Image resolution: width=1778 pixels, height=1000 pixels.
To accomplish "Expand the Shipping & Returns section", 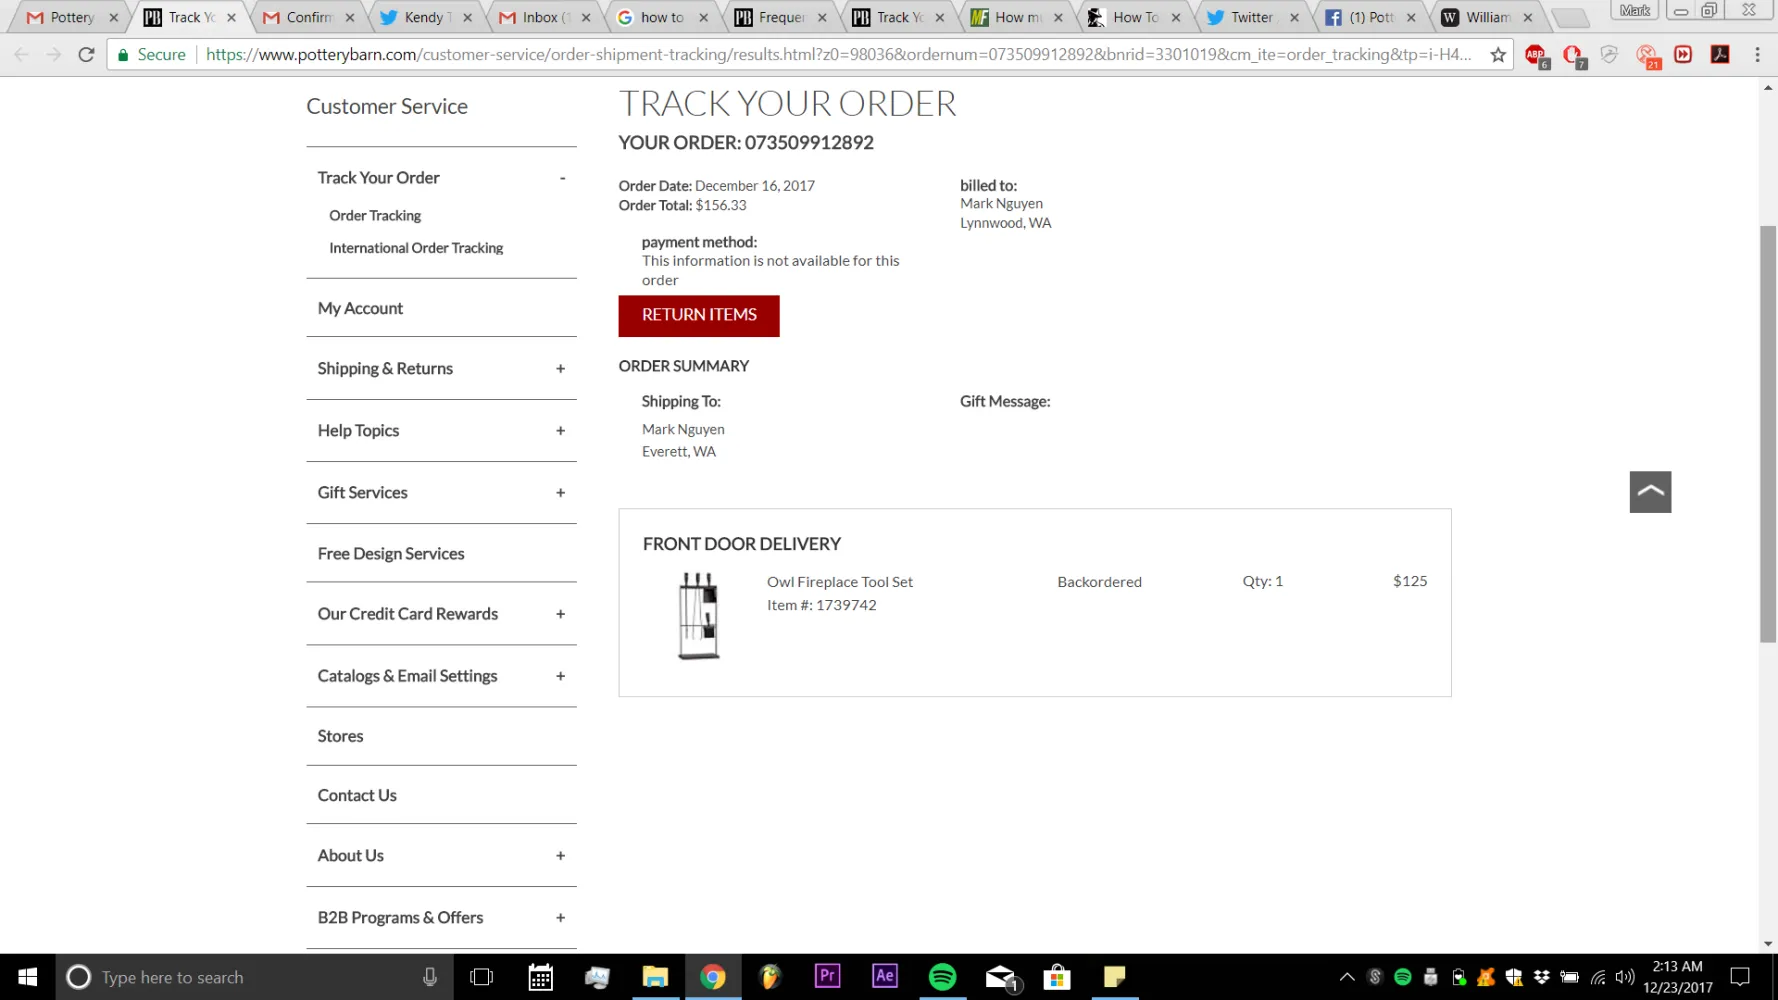I will pyautogui.click(x=560, y=369).
